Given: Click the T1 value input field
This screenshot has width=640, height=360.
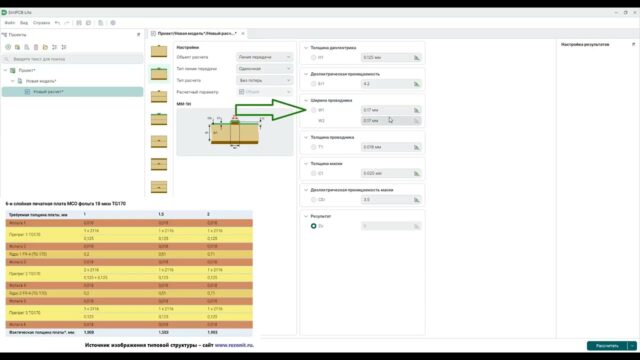Looking at the screenshot, I should pos(386,147).
